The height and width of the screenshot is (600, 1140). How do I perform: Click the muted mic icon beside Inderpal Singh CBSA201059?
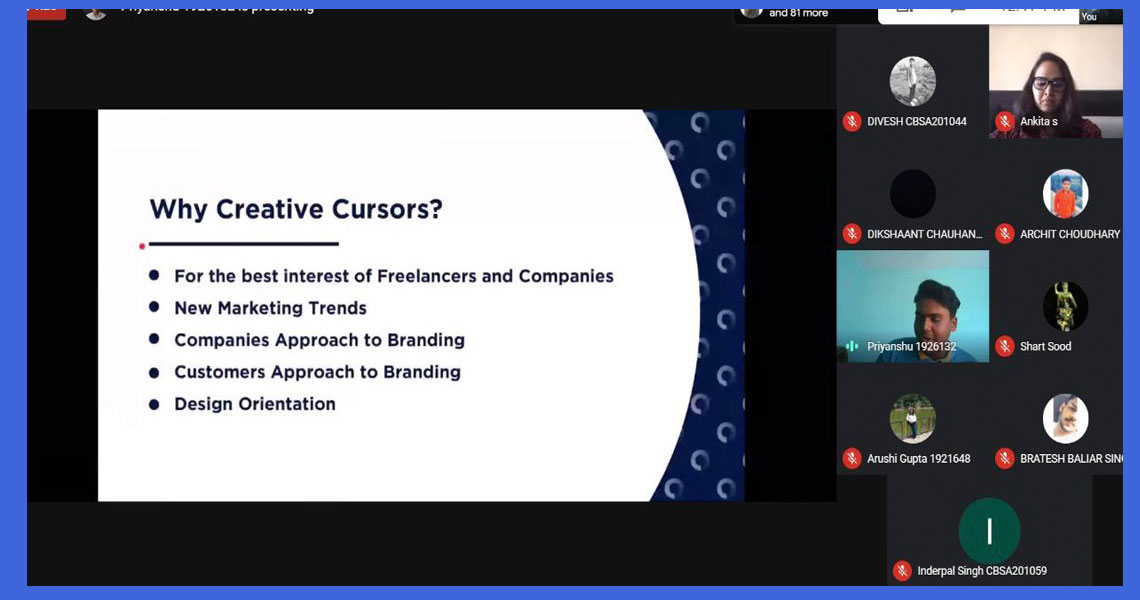click(902, 571)
